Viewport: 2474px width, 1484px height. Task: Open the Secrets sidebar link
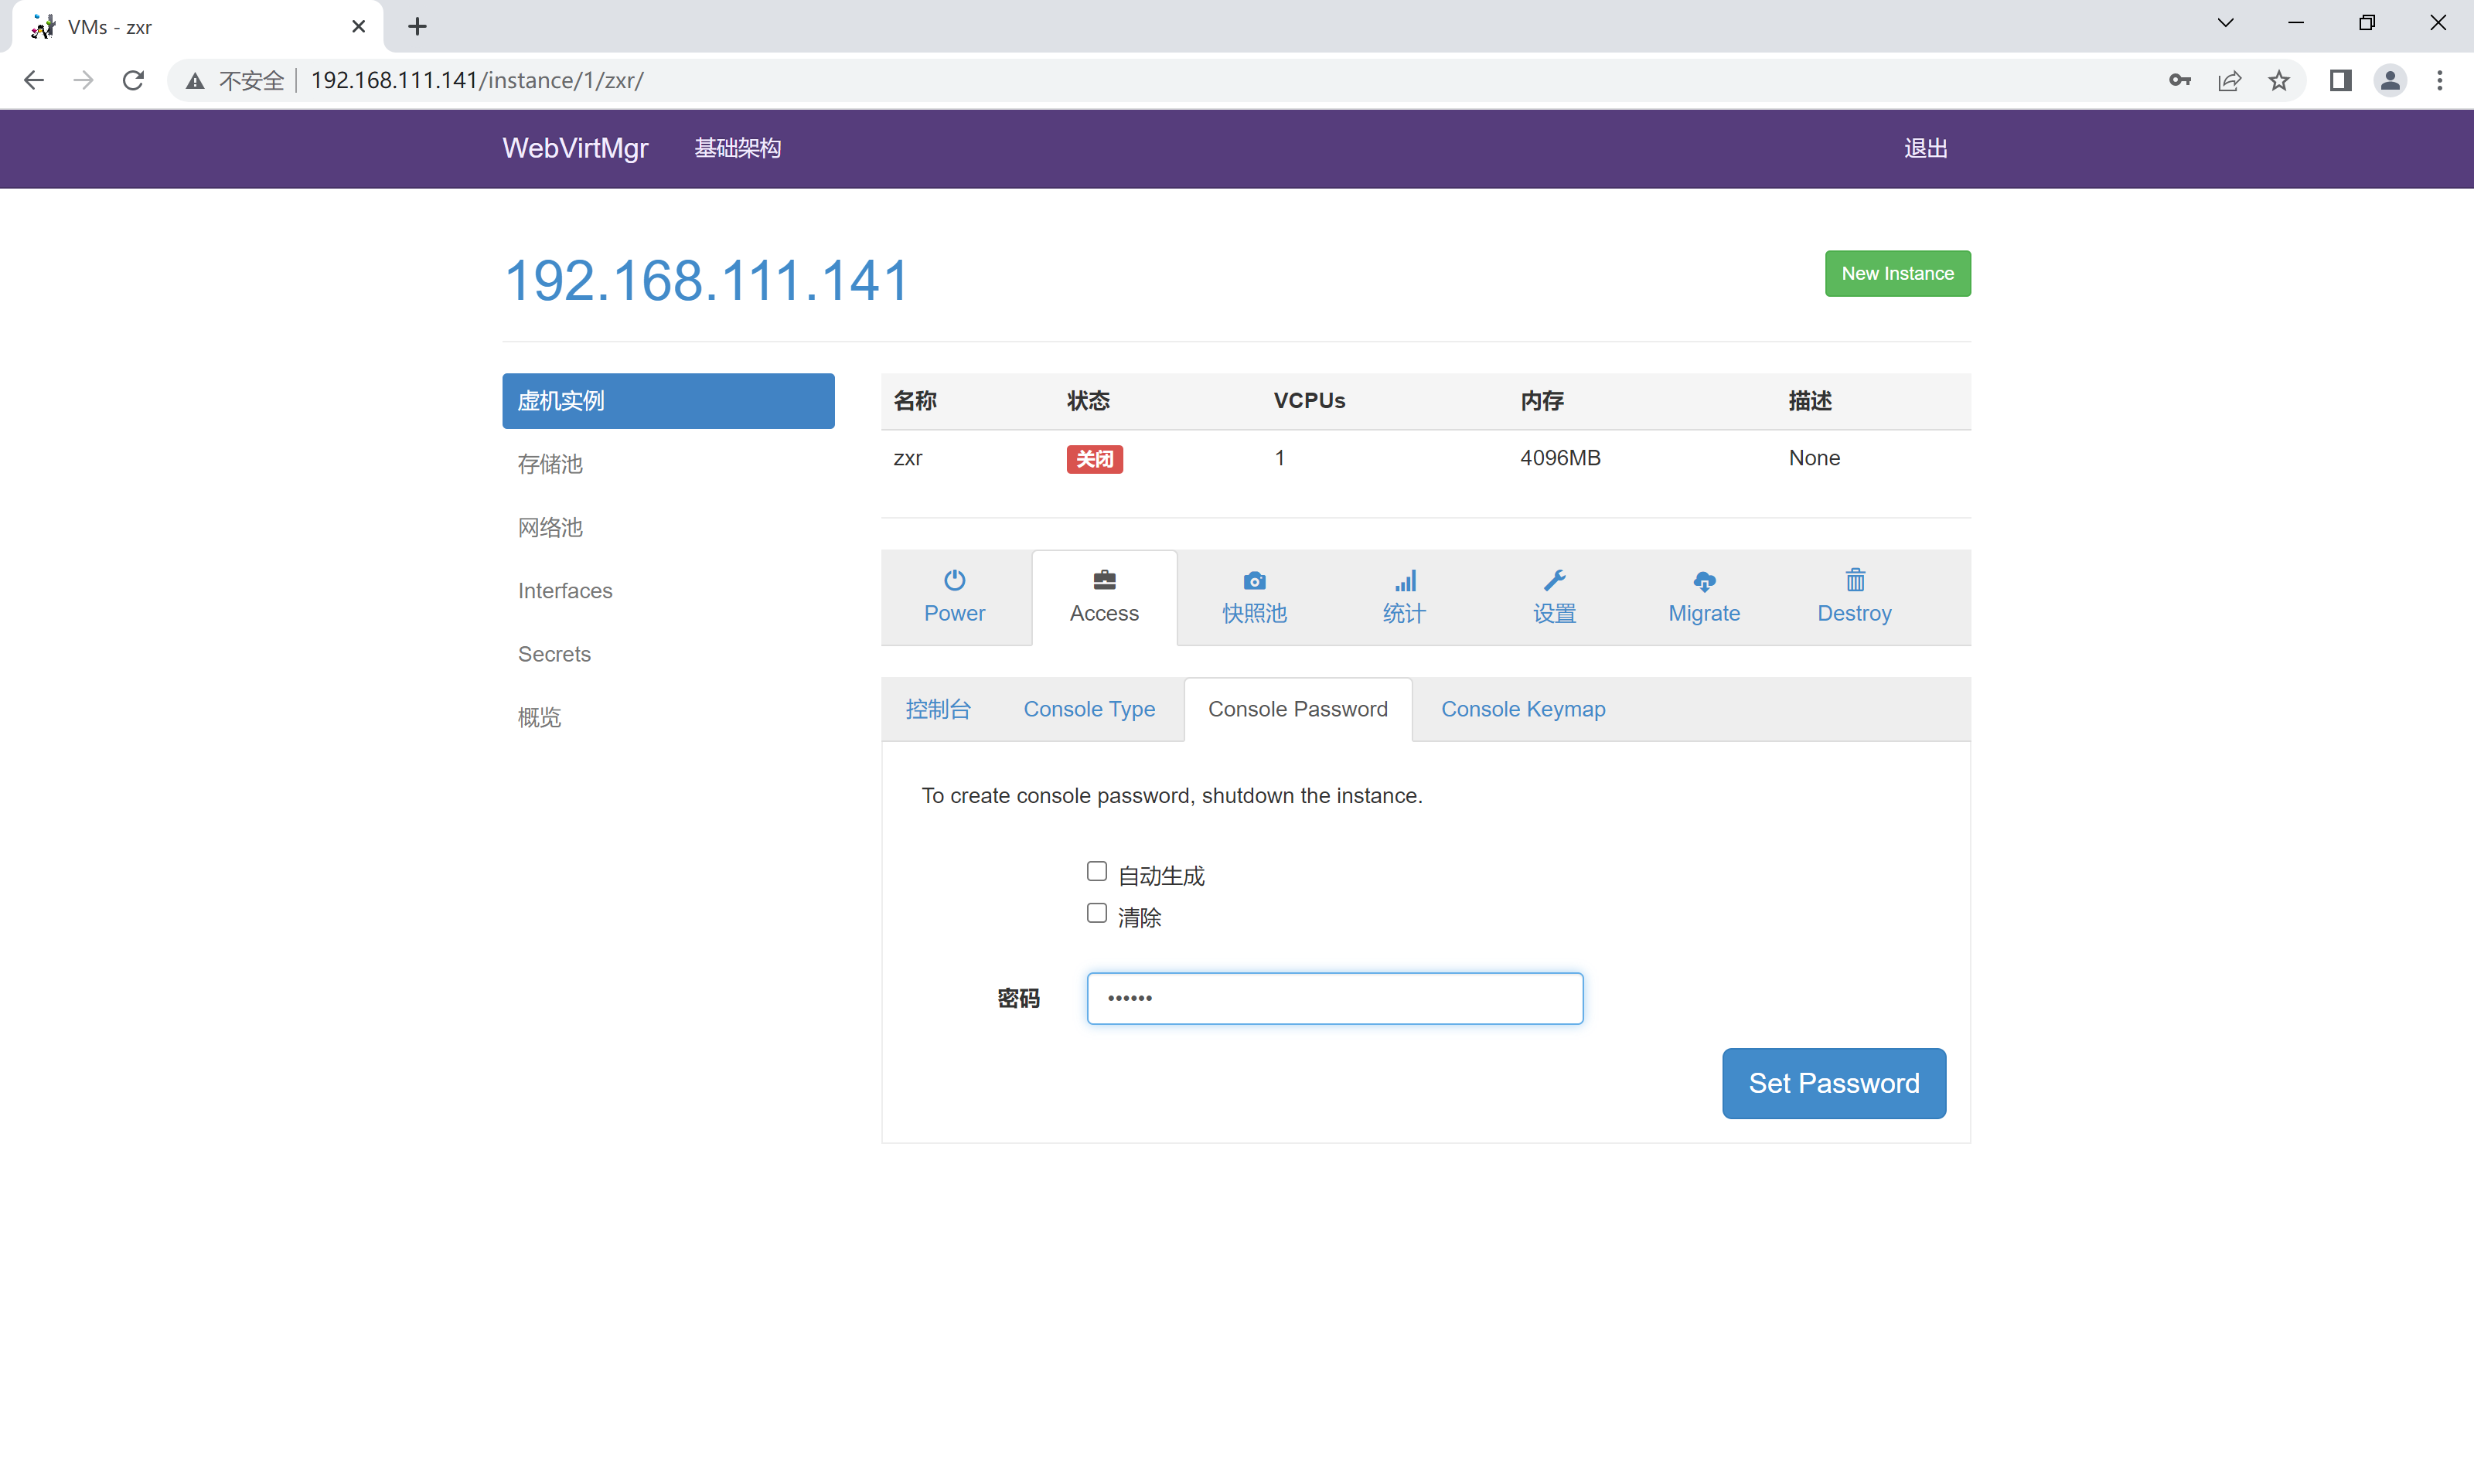click(554, 654)
